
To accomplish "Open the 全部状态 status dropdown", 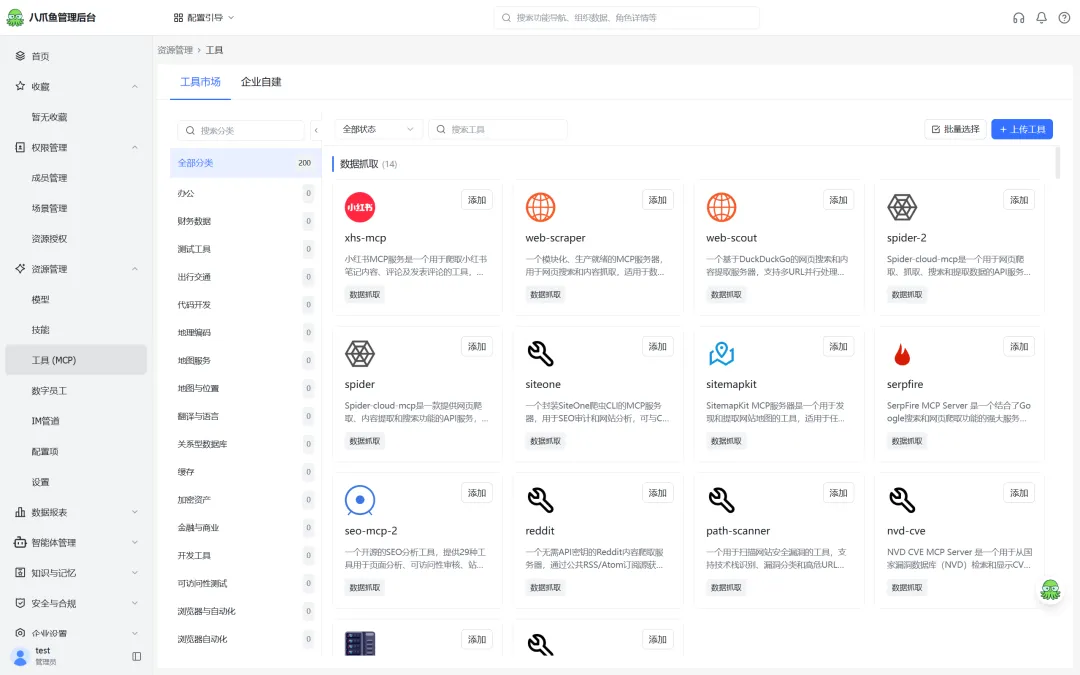I will 378,129.
